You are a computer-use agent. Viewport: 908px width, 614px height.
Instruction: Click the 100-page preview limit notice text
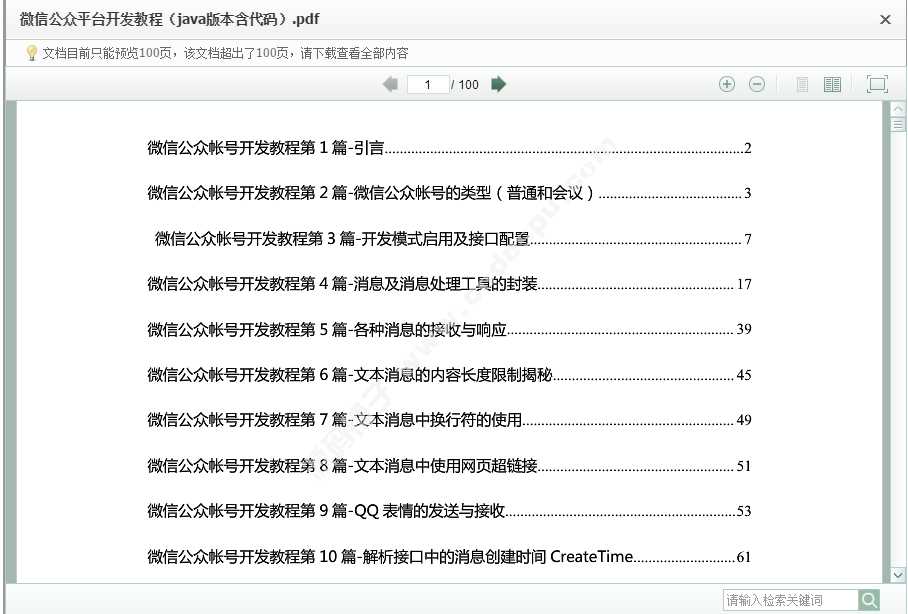point(225,53)
